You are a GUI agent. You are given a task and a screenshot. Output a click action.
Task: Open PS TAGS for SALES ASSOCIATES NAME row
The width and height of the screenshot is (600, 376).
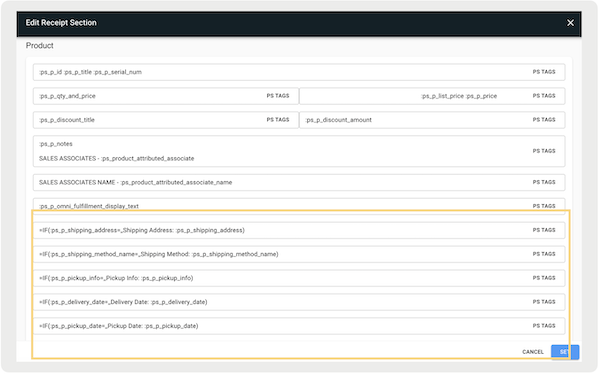click(544, 182)
